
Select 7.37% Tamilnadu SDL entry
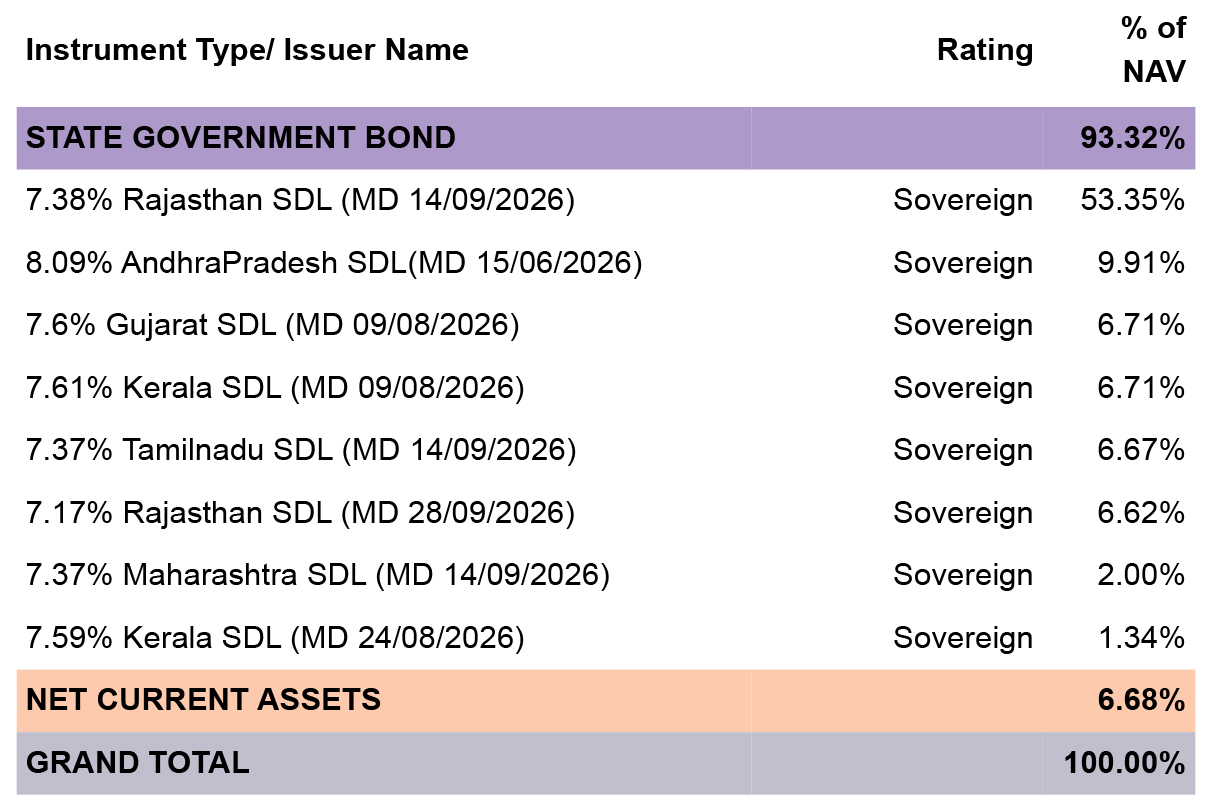tap(300, 450)
